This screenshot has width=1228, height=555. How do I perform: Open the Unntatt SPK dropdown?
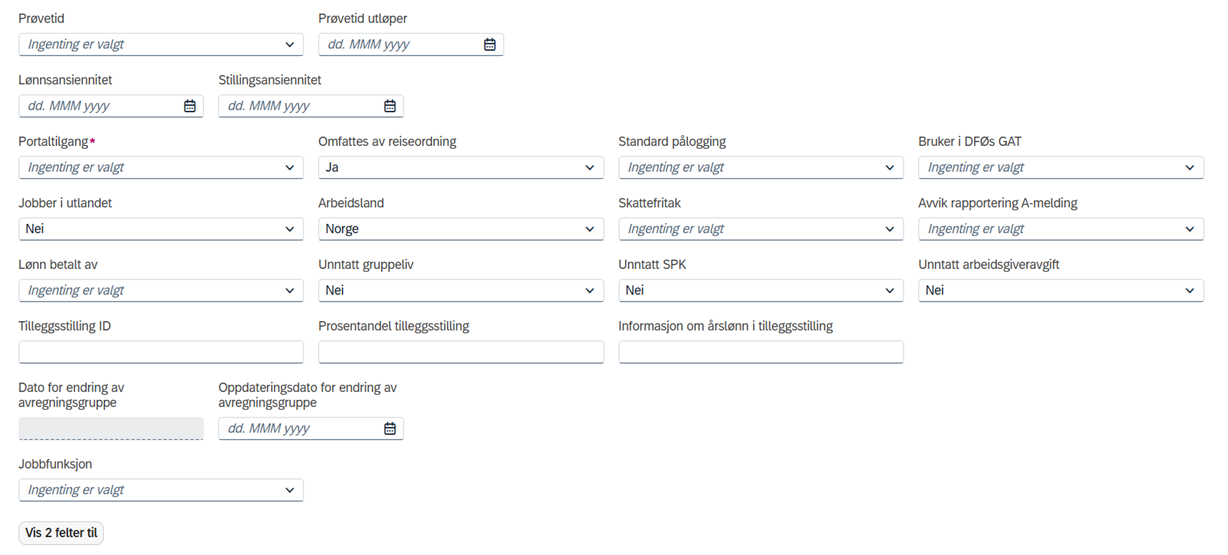coord(761,290)
